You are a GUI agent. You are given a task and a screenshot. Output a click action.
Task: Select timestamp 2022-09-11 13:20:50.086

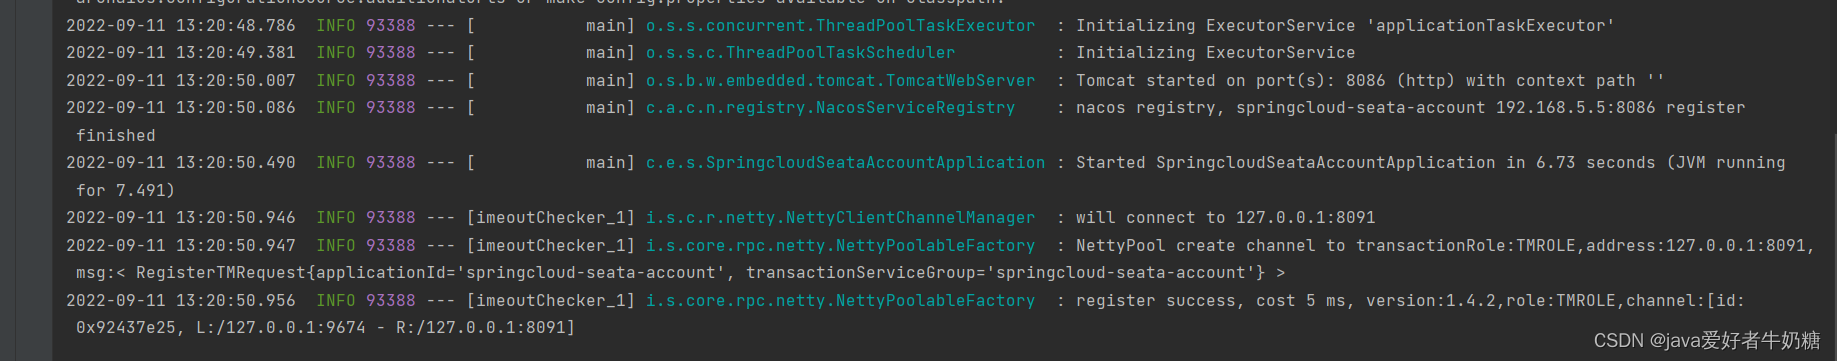click(181, 108)
